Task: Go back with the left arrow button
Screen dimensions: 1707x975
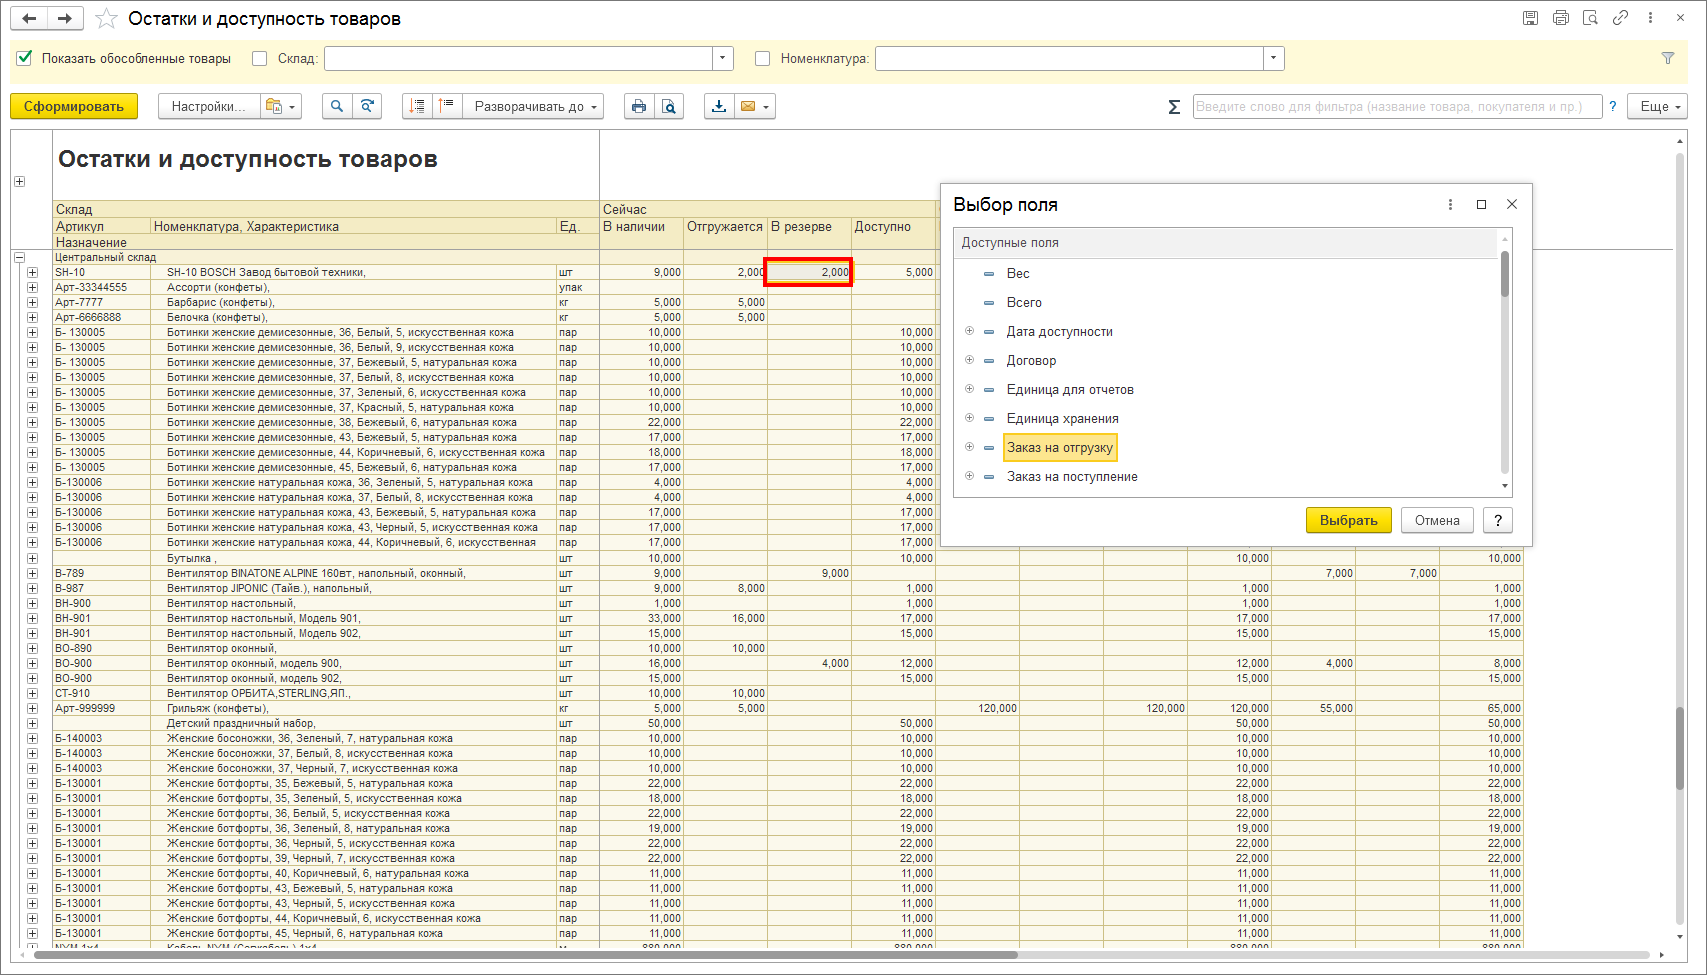Action: coord(29,19)
